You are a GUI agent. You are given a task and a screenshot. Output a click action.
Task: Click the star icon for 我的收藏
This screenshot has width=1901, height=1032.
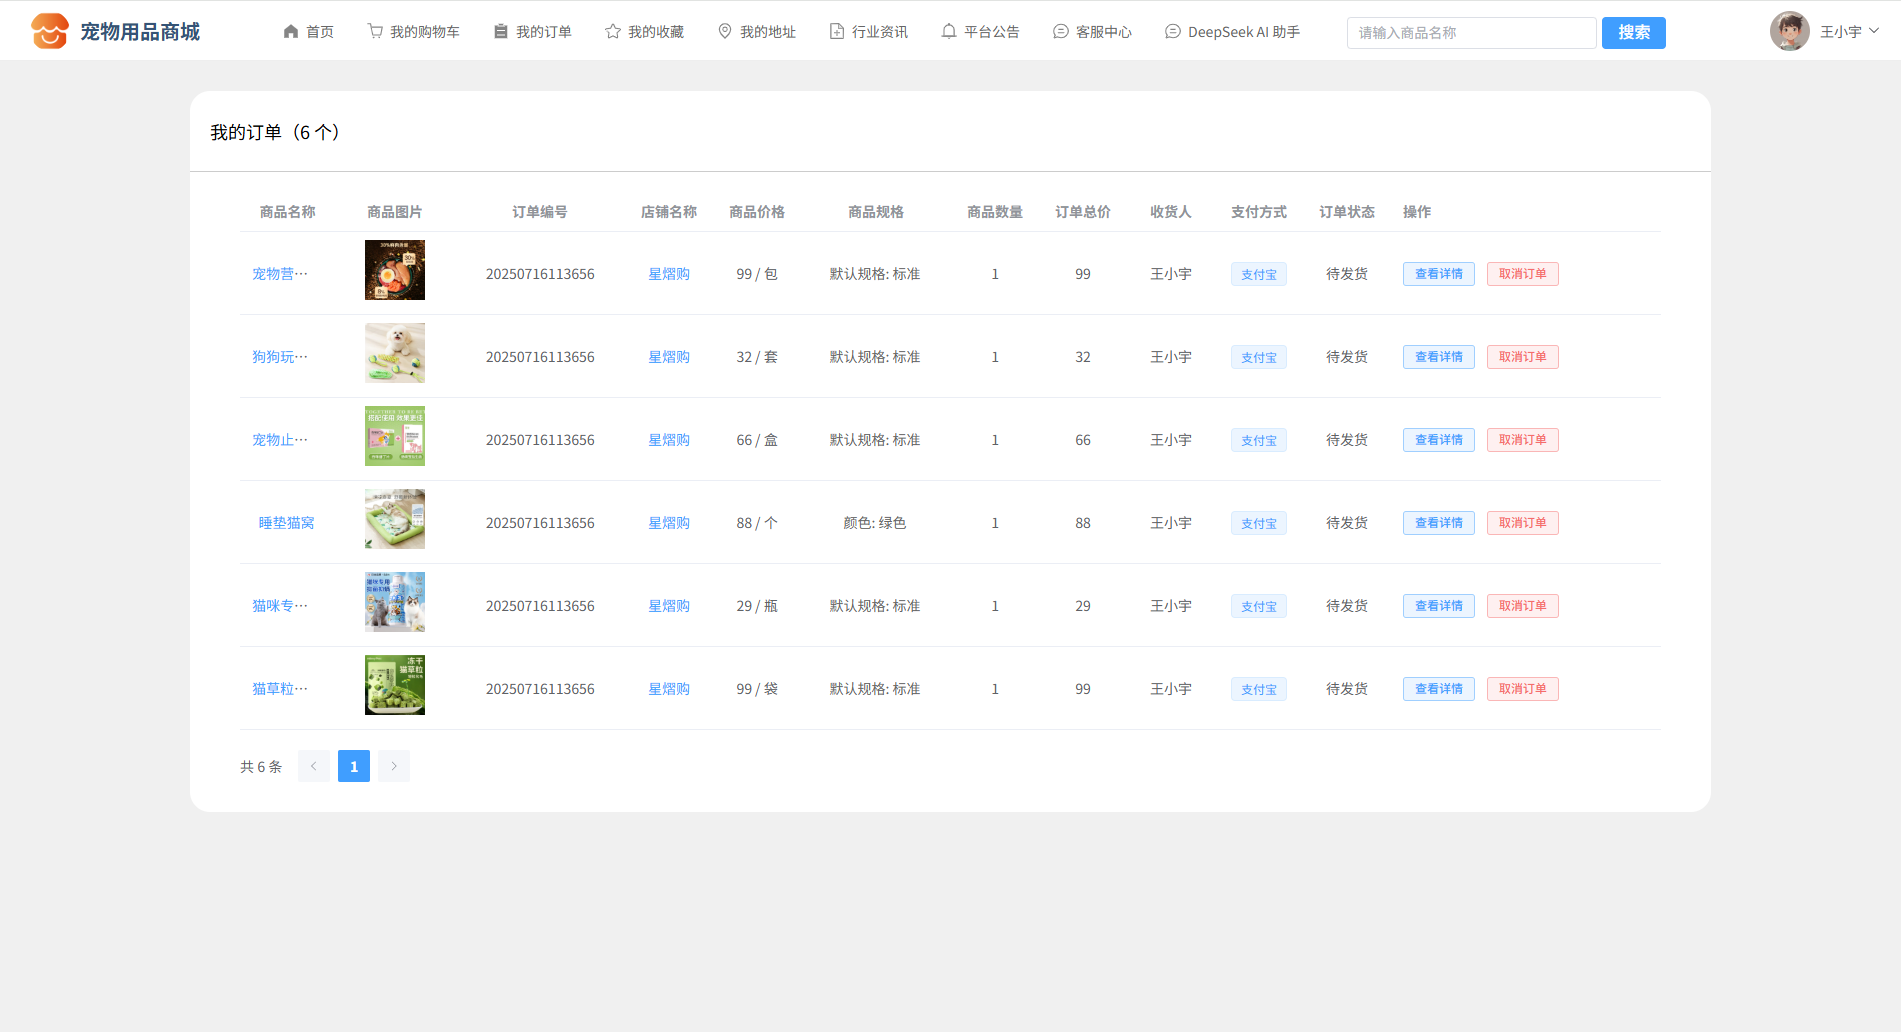coord(613,32)
